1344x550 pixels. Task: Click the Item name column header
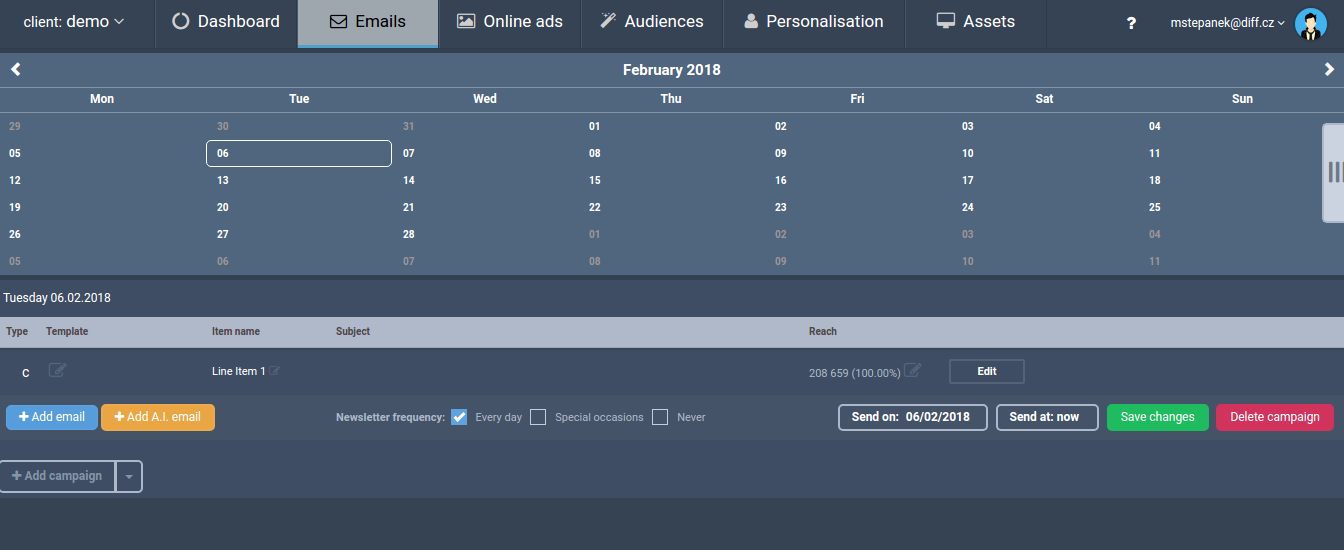point(236,331)
